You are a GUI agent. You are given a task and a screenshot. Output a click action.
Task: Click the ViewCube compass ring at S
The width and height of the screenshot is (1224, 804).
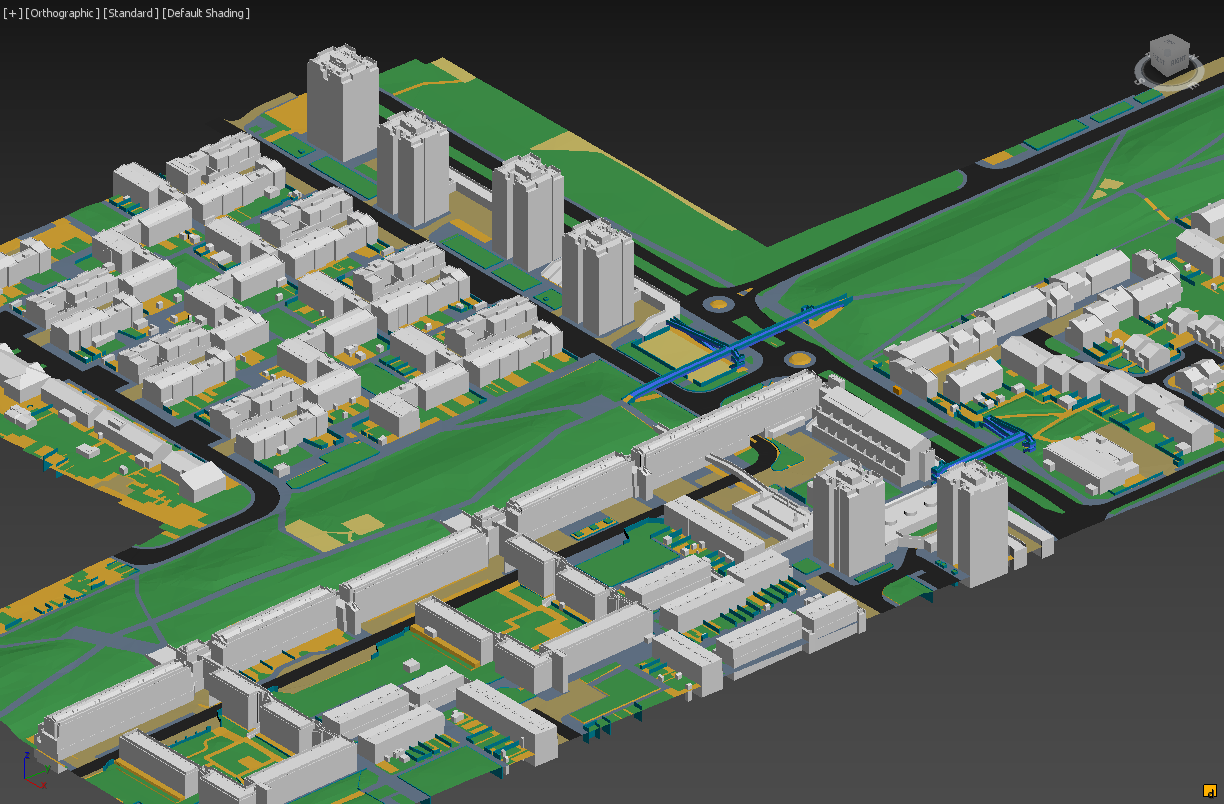point(1139,82)
